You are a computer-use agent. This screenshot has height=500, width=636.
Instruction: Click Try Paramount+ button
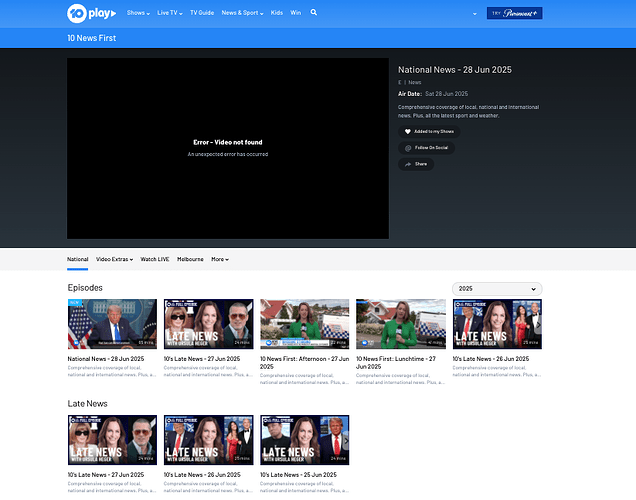click(514, 13)
